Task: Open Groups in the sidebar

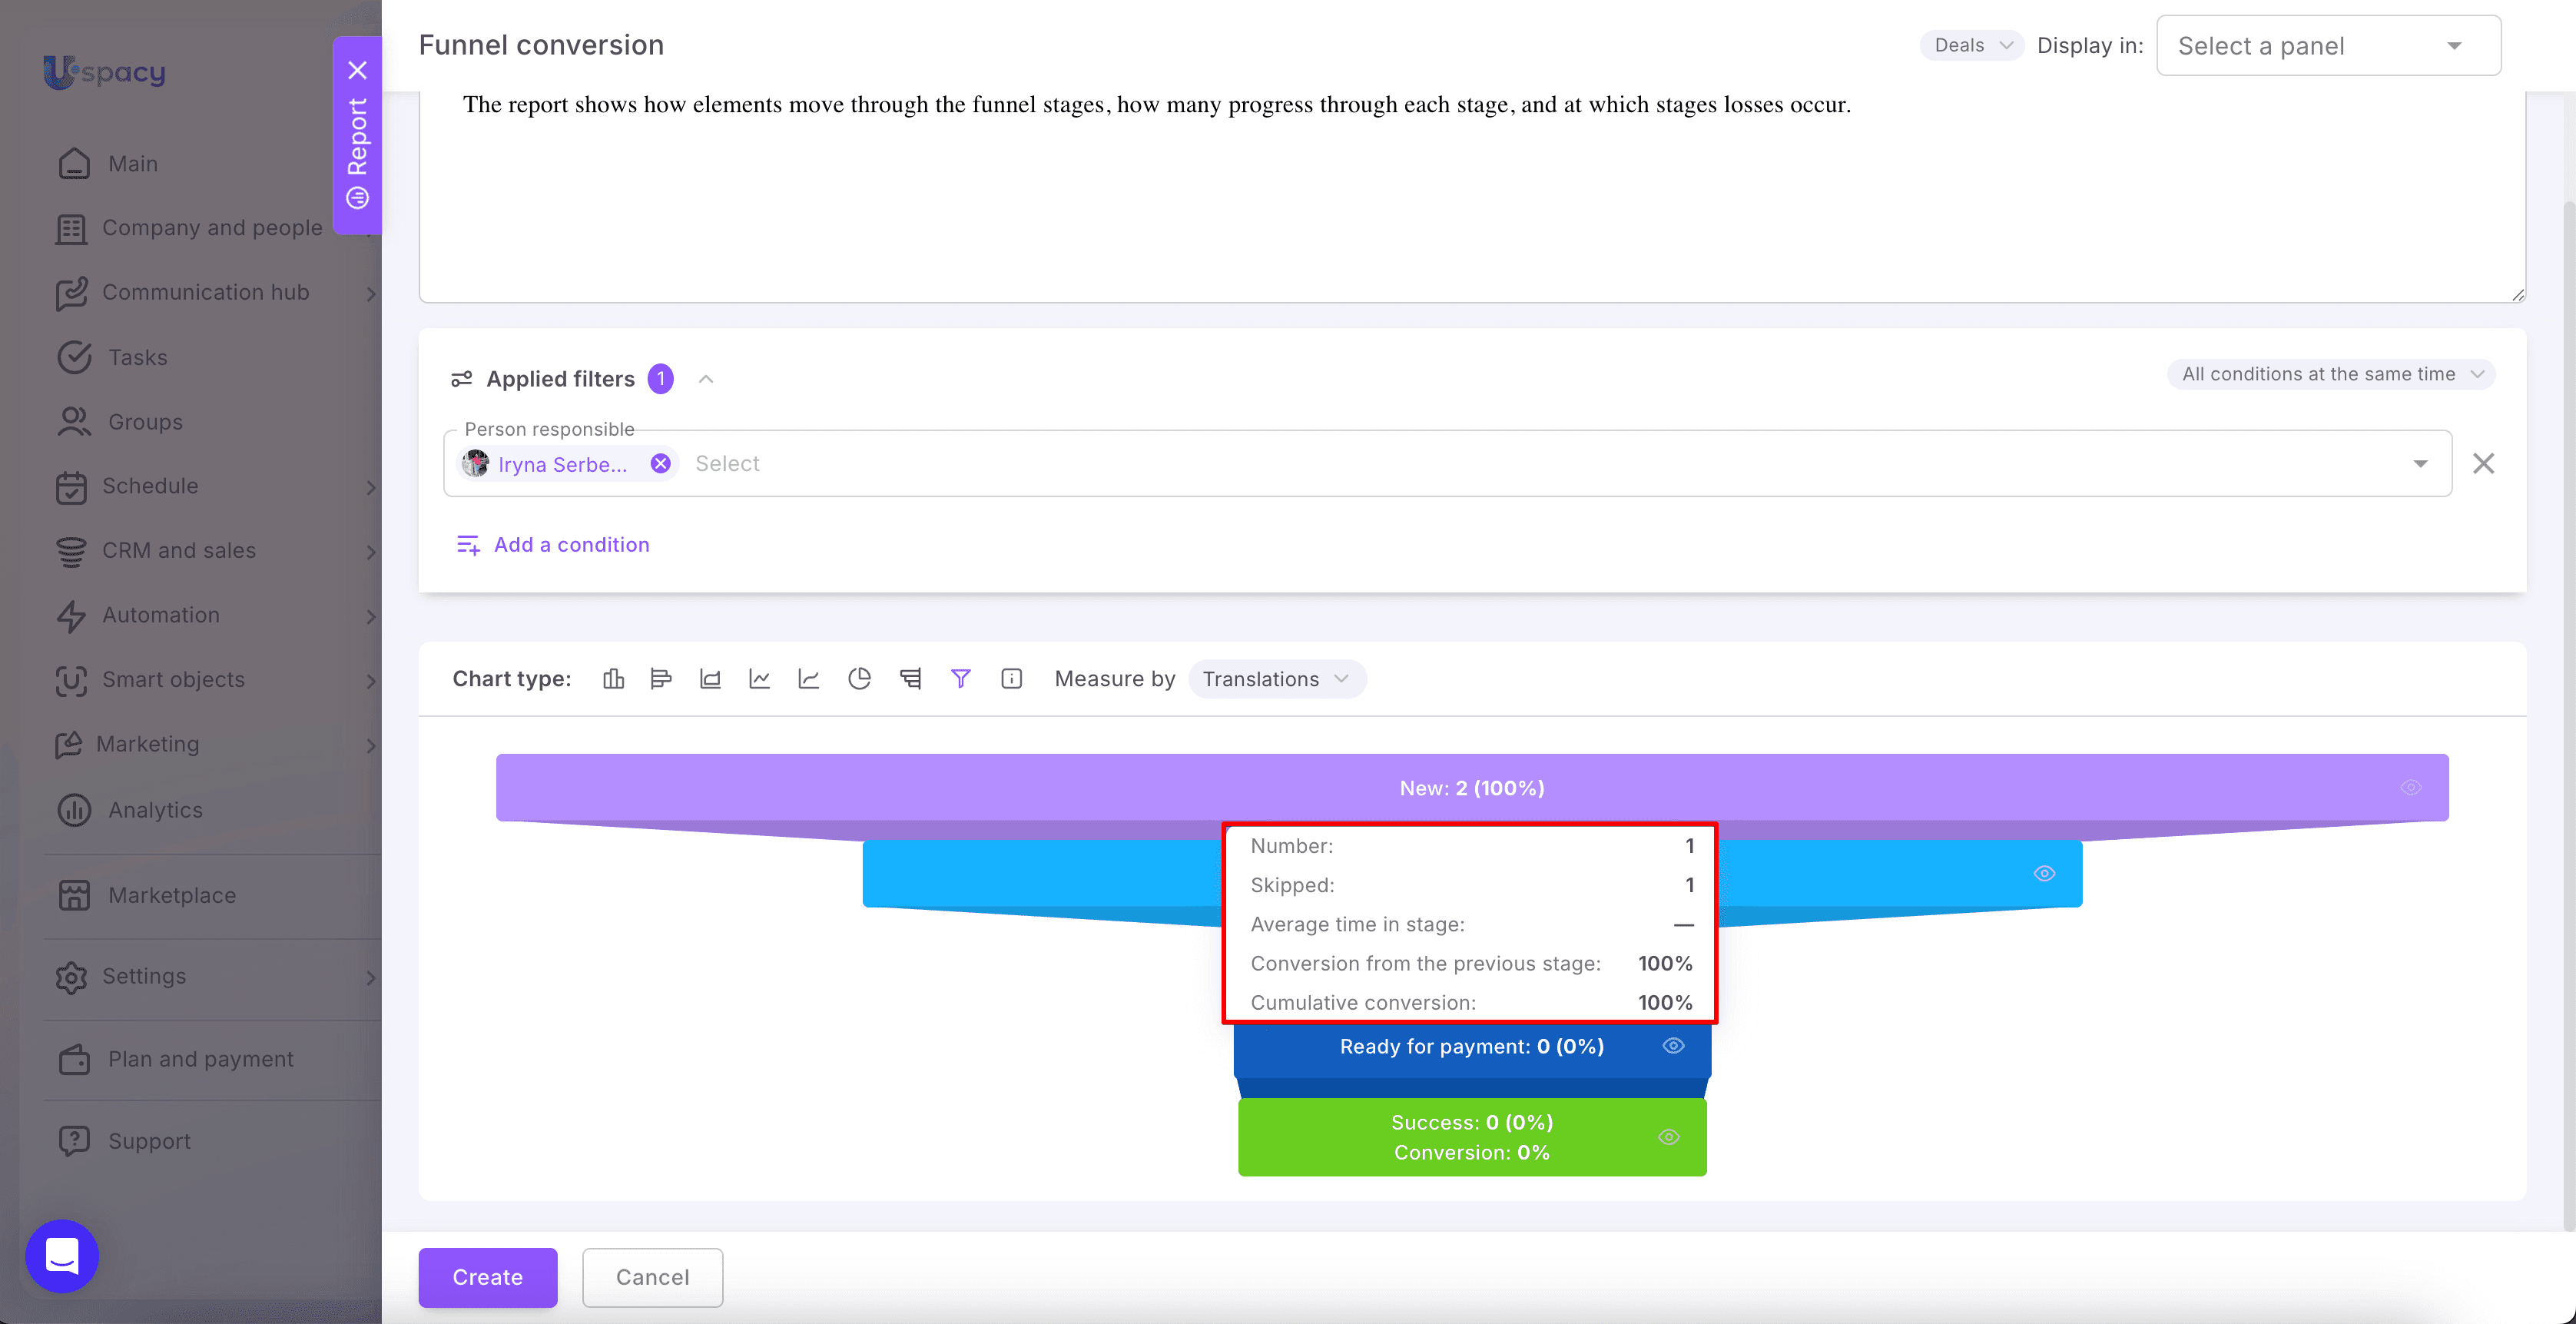Action: tap(146, 422)
